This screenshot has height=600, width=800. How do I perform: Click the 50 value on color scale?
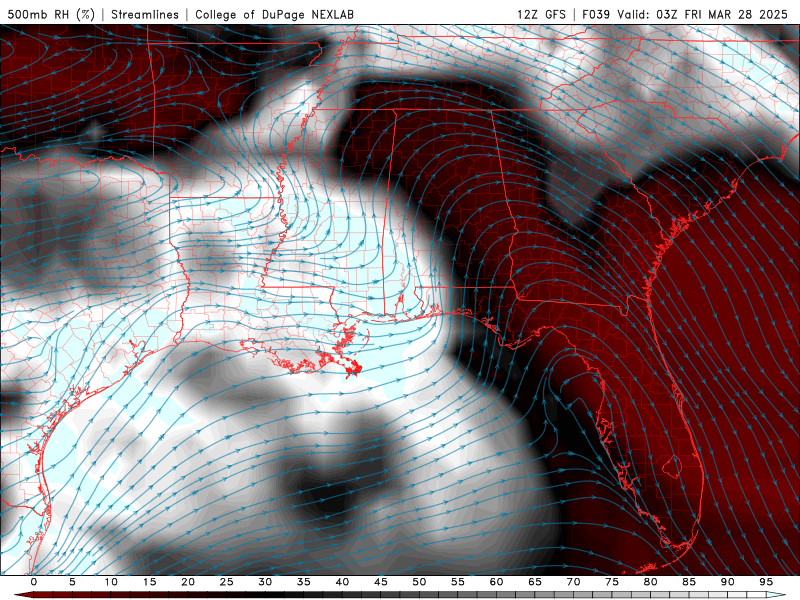point(419,582)
